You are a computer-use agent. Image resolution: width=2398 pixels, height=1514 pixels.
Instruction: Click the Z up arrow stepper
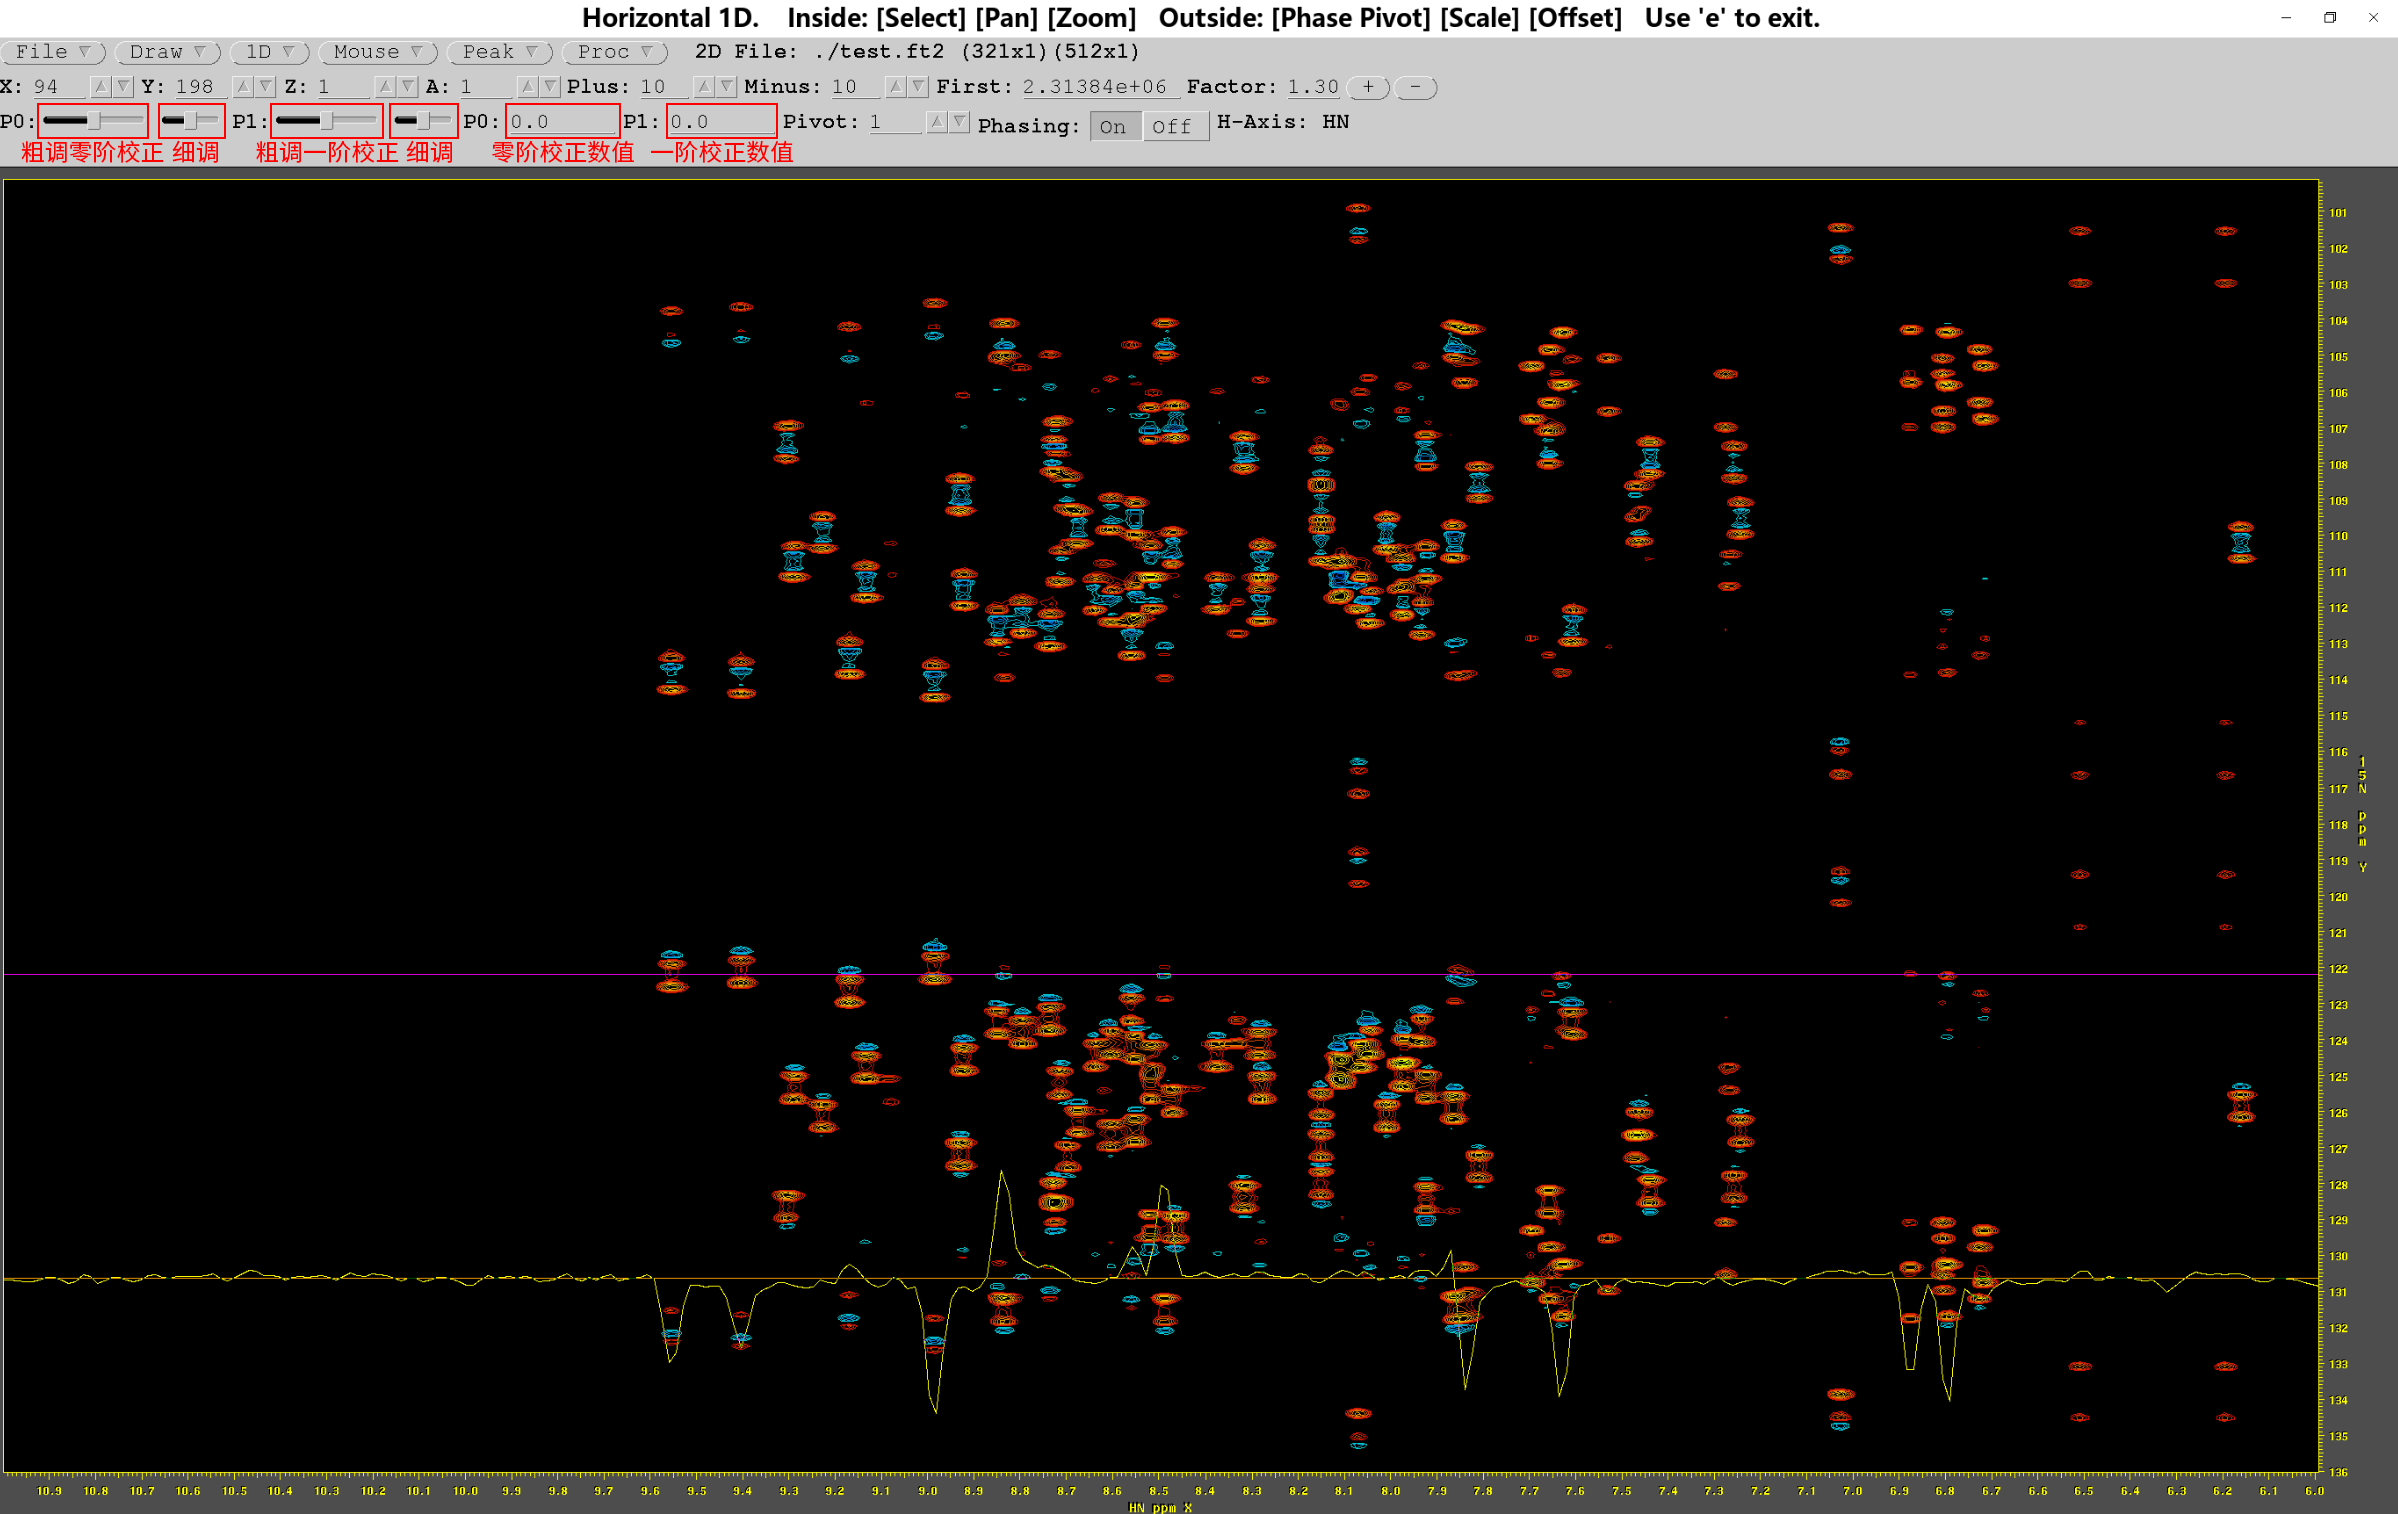point(385,87)
